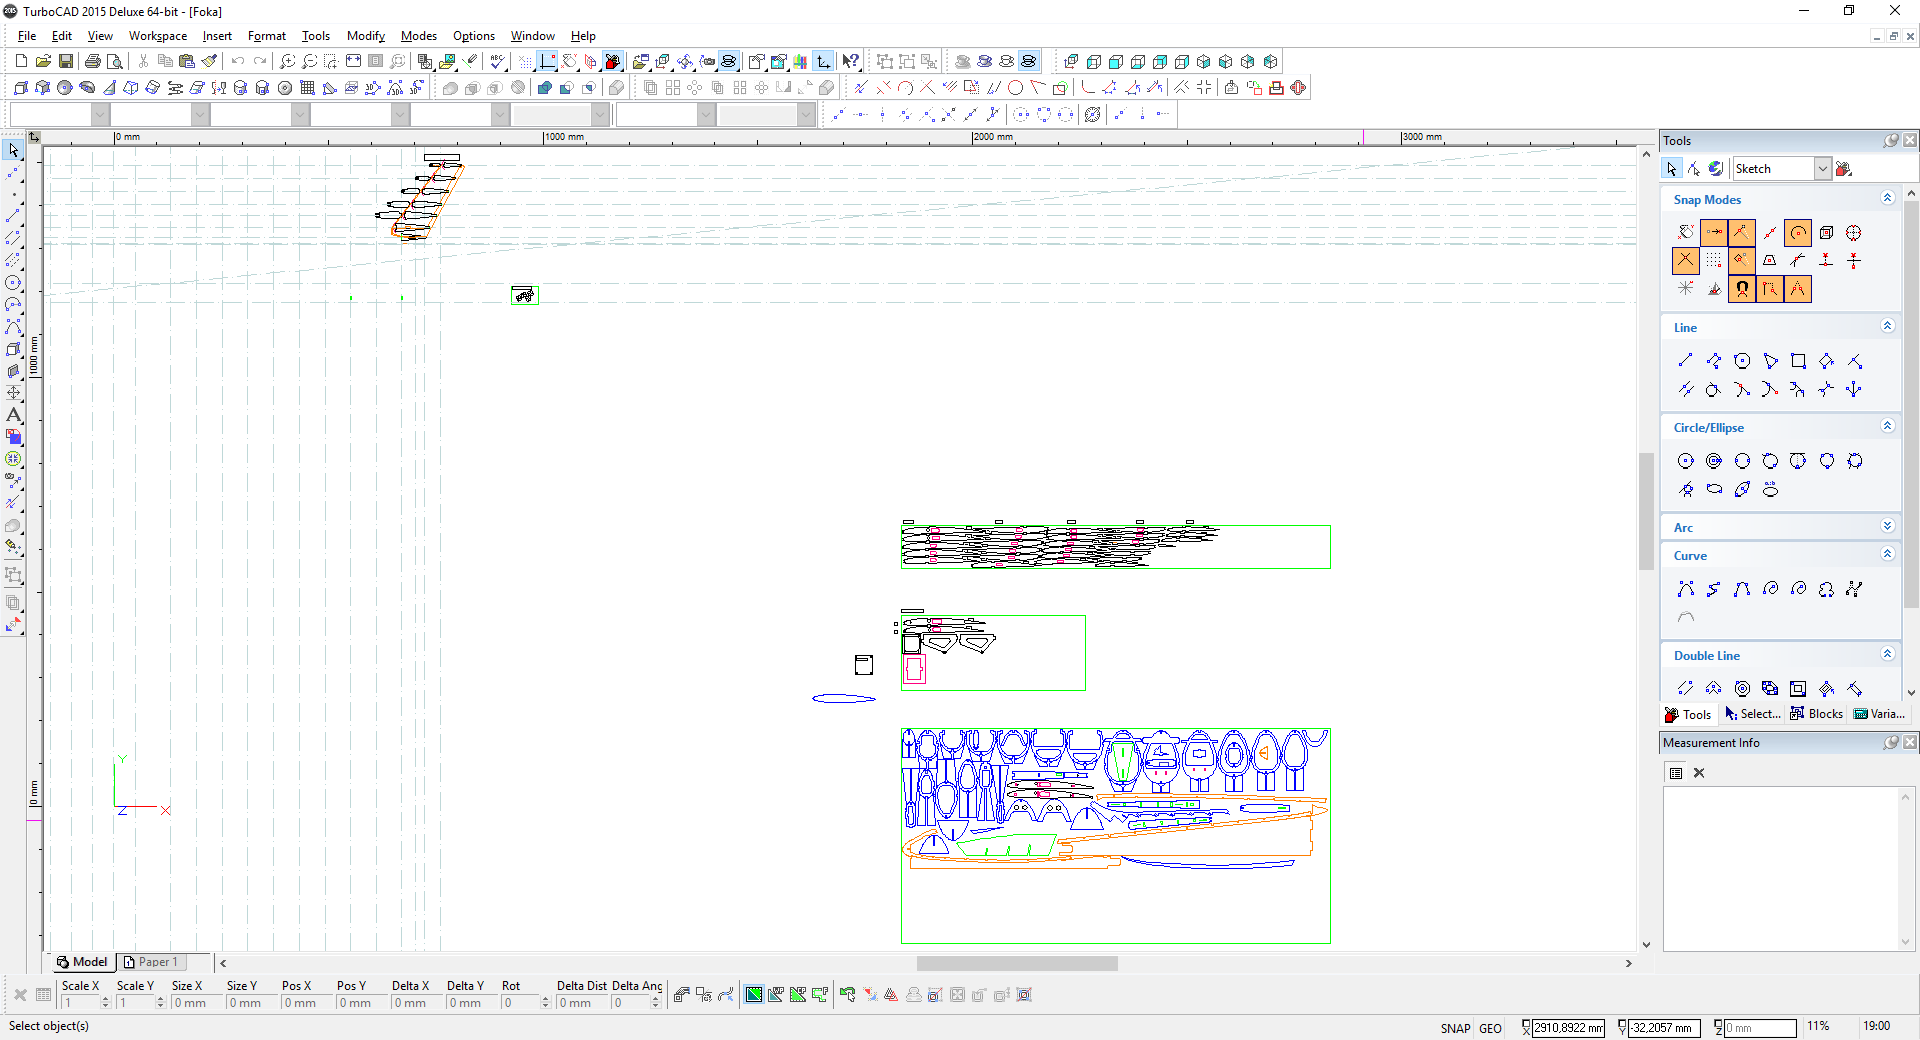This screenshot has width=1920, height=1040.
Task: Click the Zoom In magnifier icon
Action: point(287,62)
